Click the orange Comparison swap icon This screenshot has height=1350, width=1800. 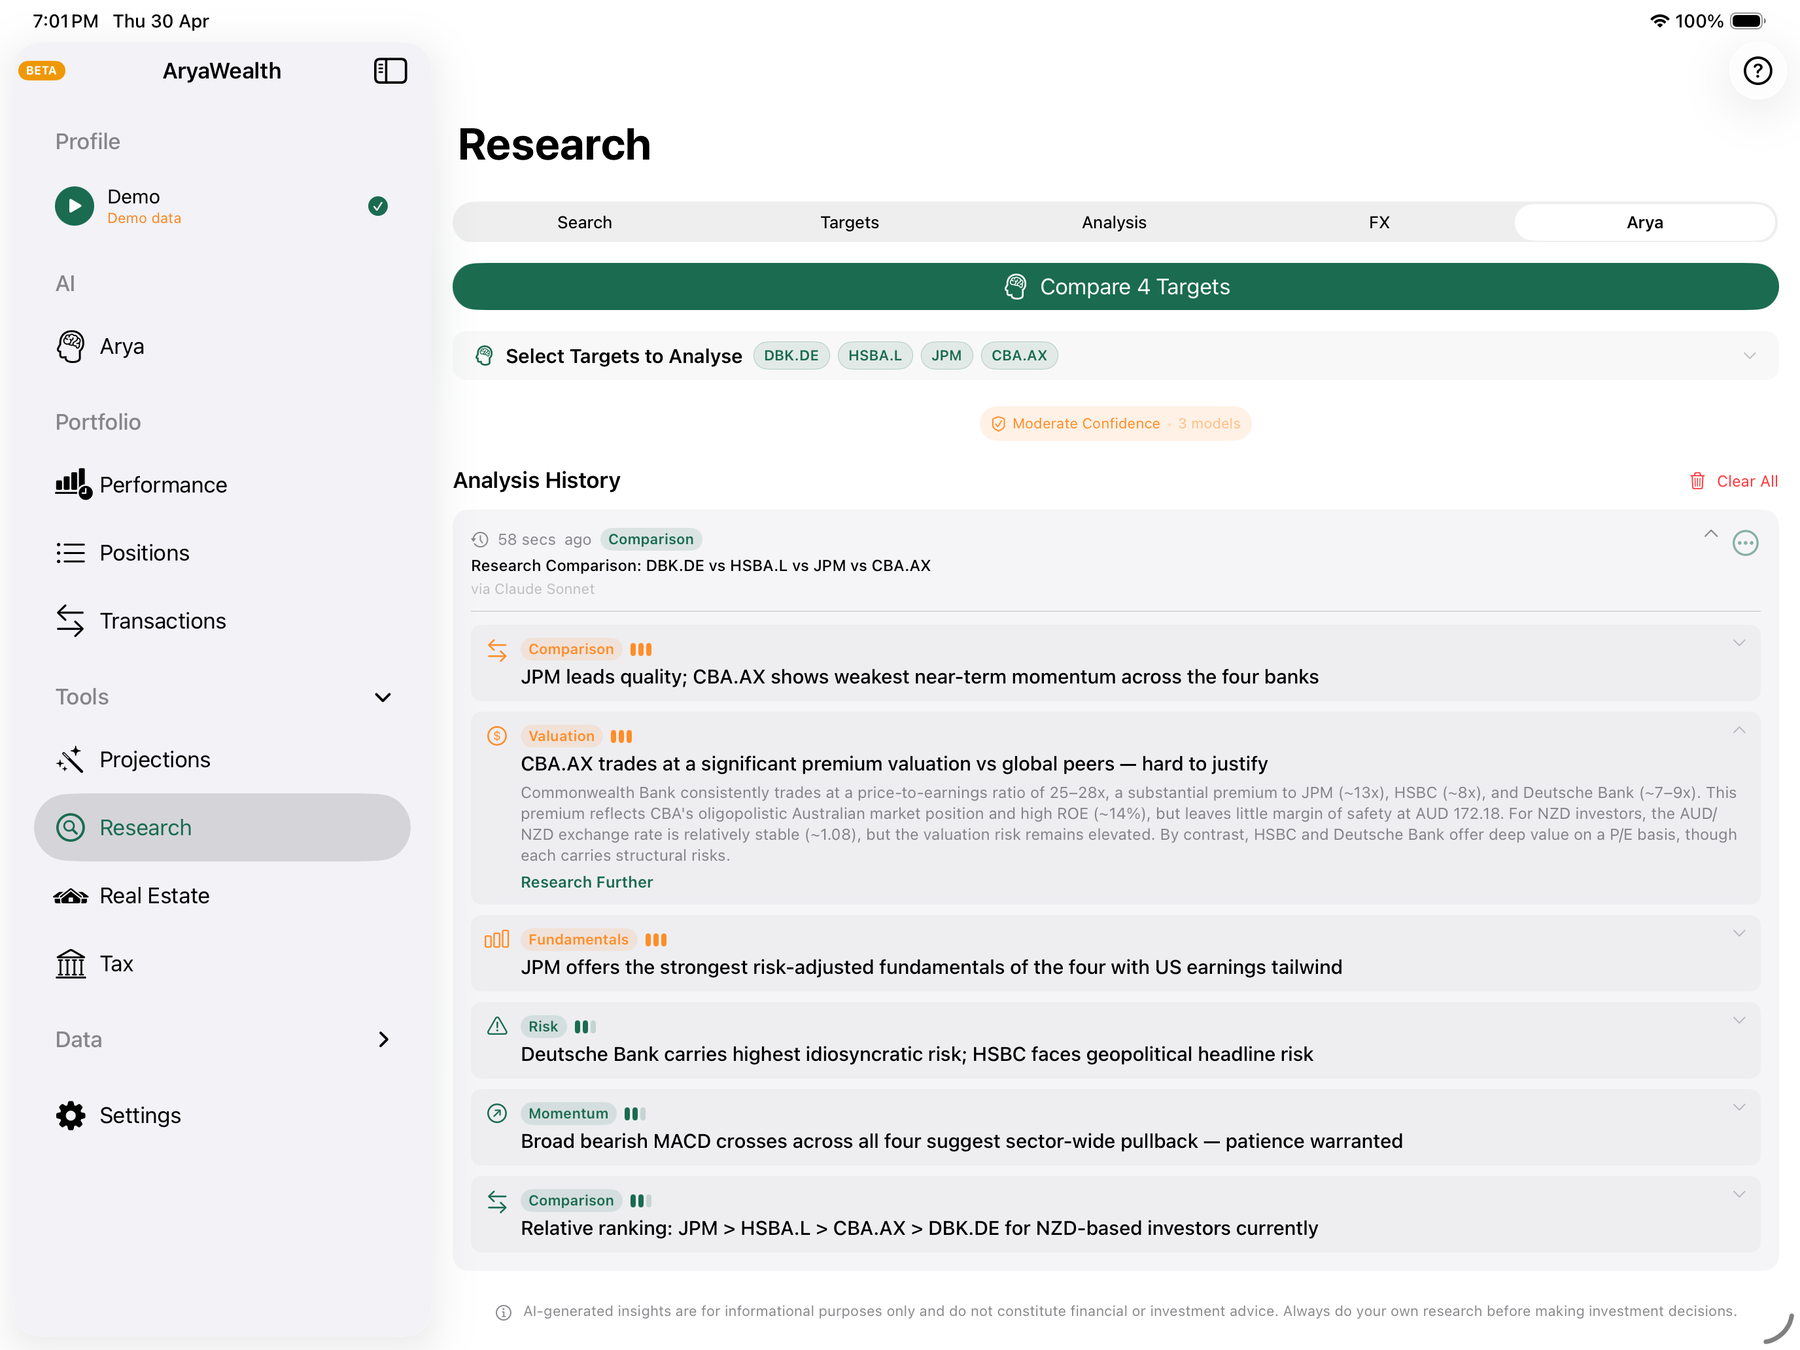pos(497,650)
